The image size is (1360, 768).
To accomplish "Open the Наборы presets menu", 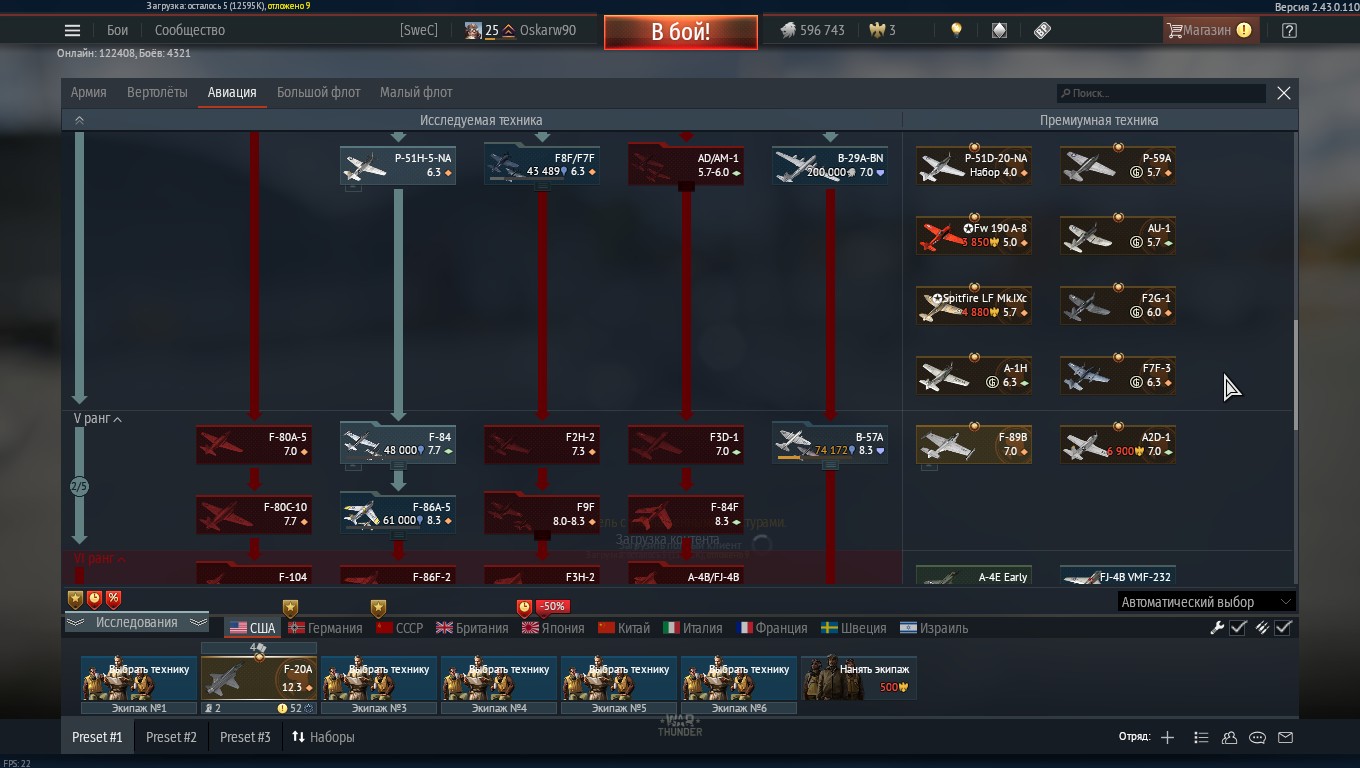I will click(x=323, y=737).
